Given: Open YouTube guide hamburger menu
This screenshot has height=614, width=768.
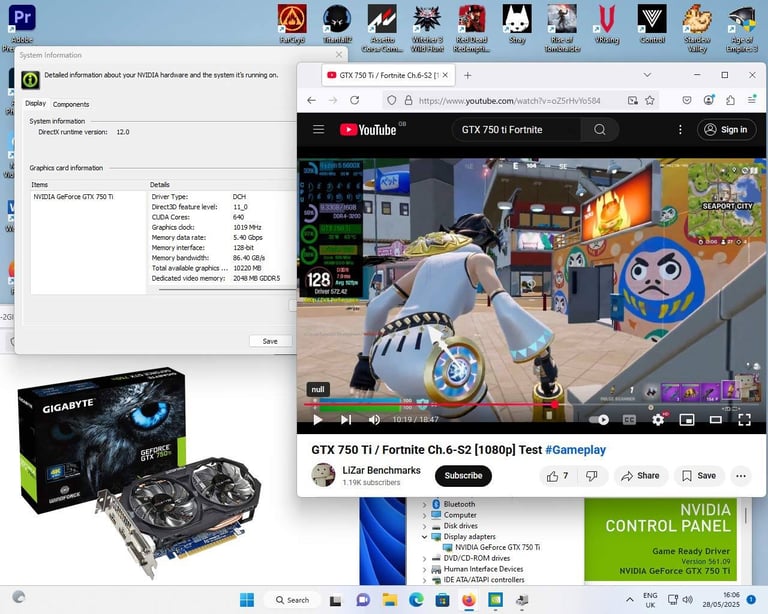Looking at the screenshot, I should click(x=318, y=129).
